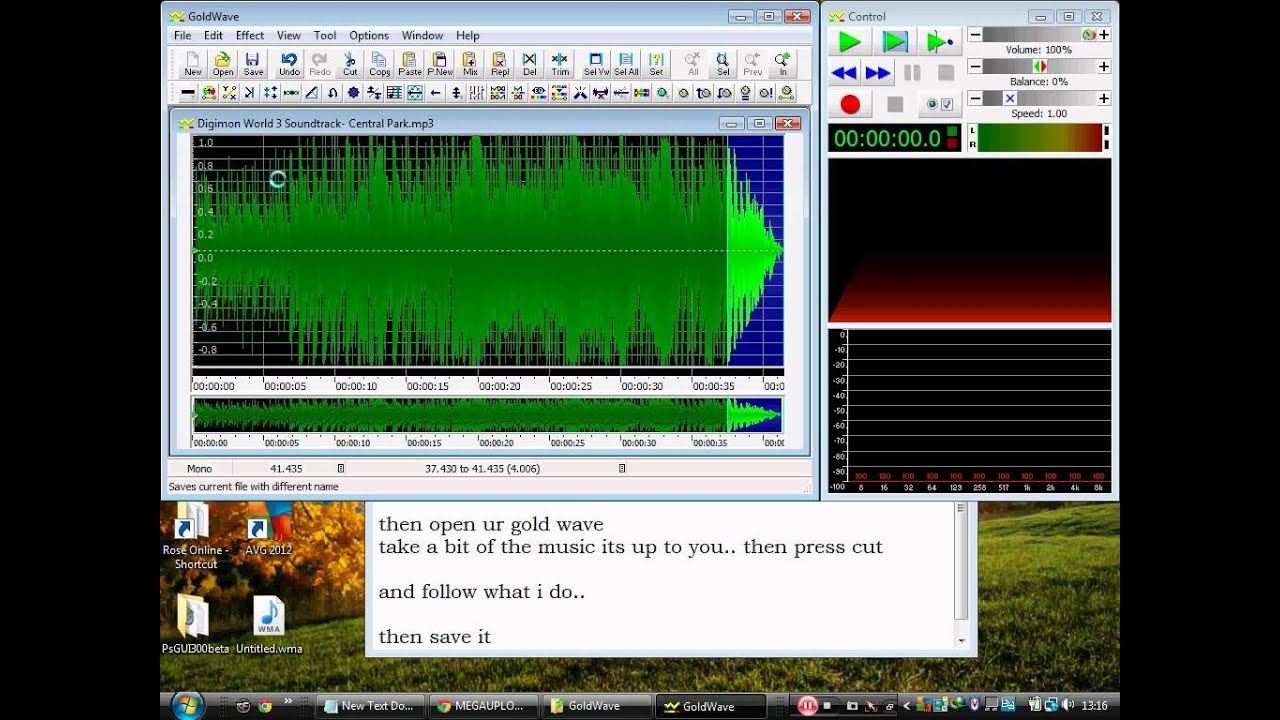
Task: Open control properties checkmark button
Action: 940,104
